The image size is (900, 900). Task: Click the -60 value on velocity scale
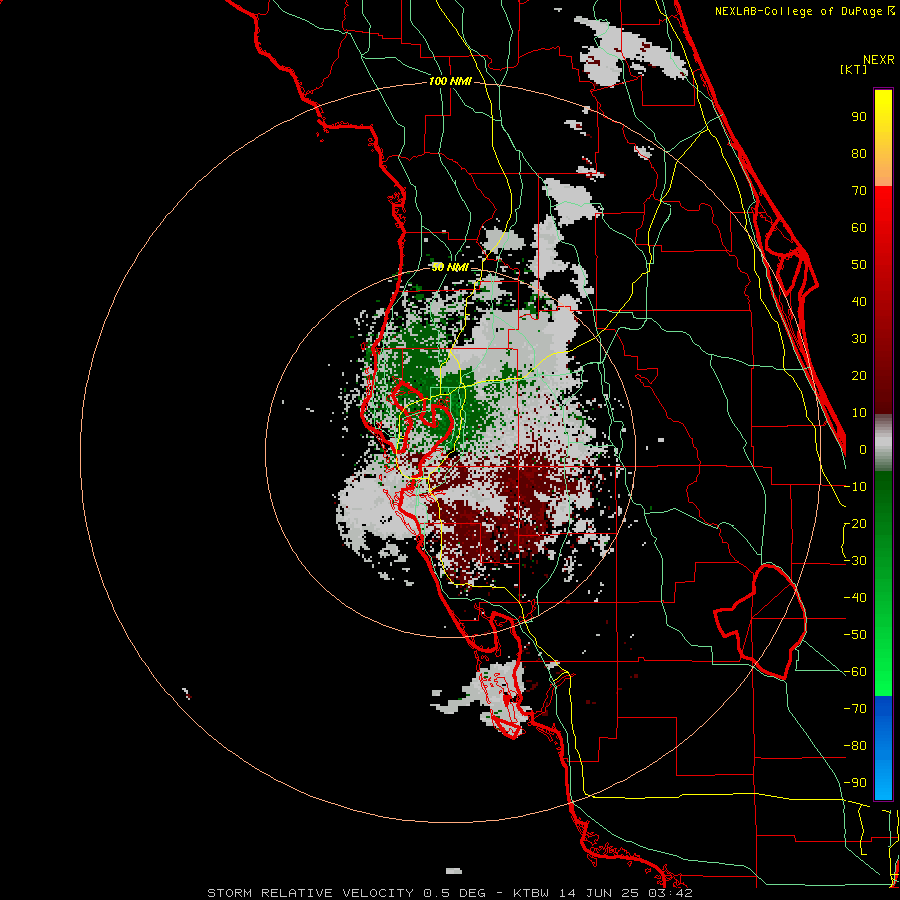[x=855, y=672]
